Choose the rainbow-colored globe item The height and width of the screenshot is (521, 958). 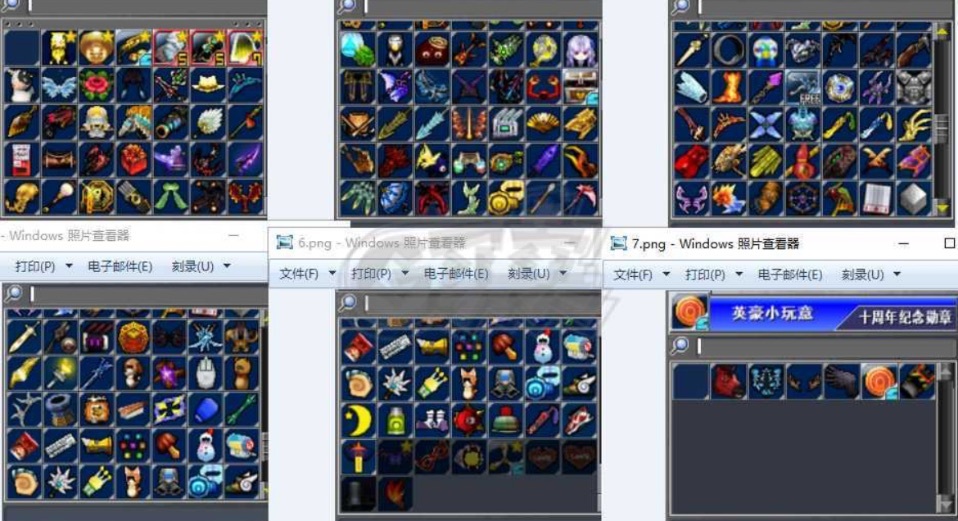766,51
